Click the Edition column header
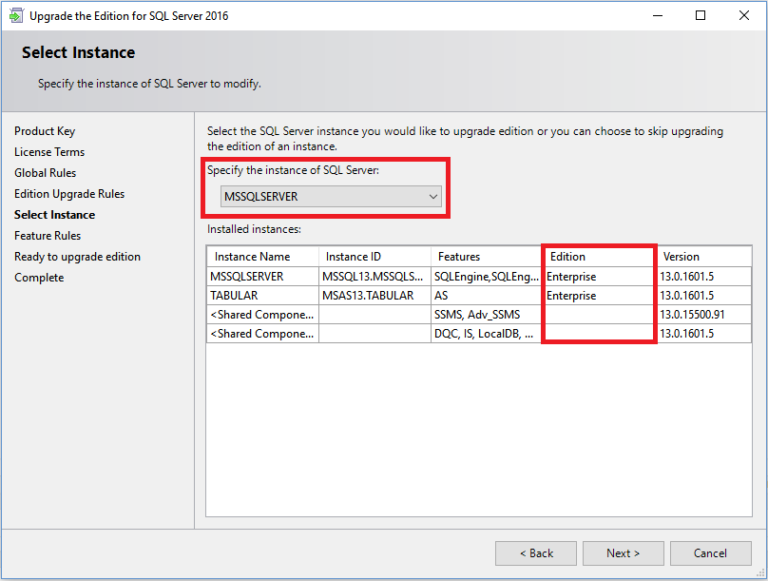Screen dimensions: 768x581 click(600, 257)
